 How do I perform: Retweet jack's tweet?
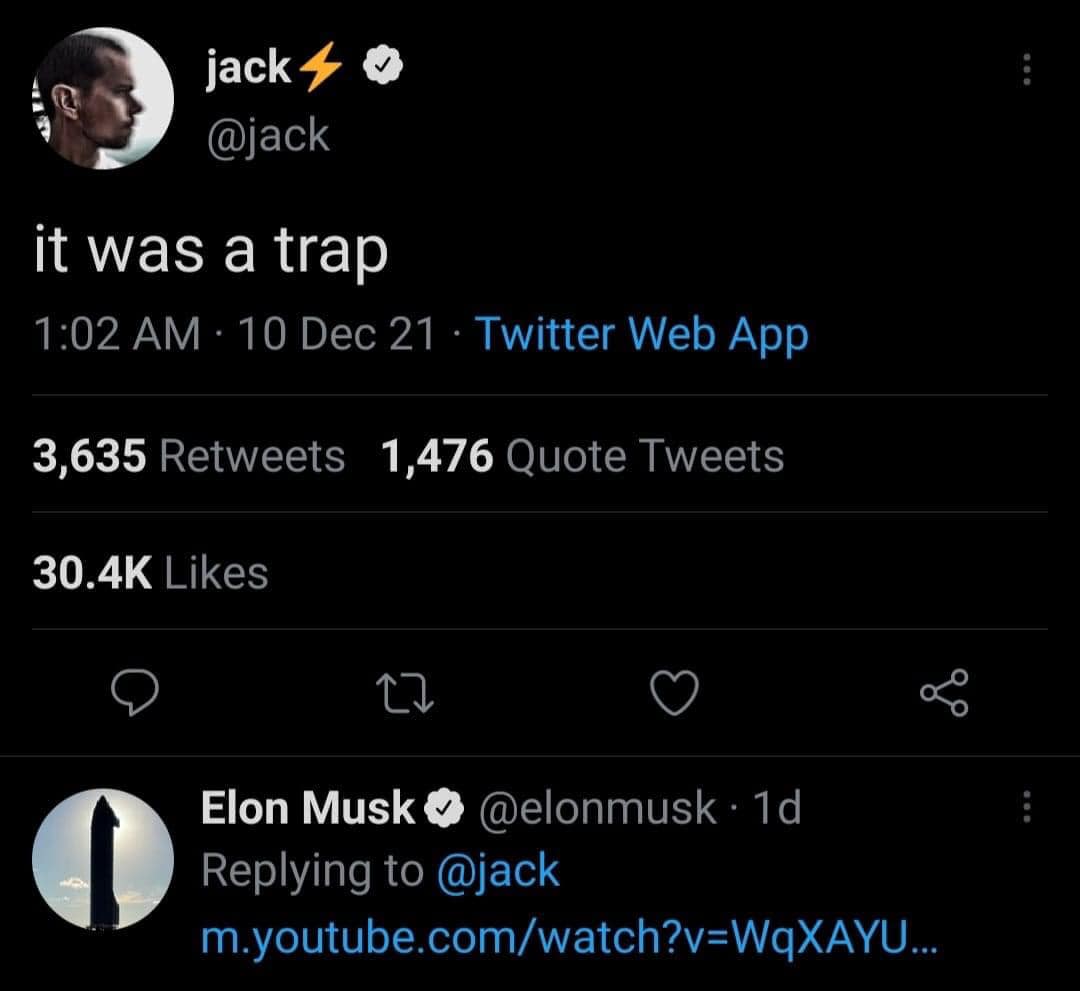(405, 693)
